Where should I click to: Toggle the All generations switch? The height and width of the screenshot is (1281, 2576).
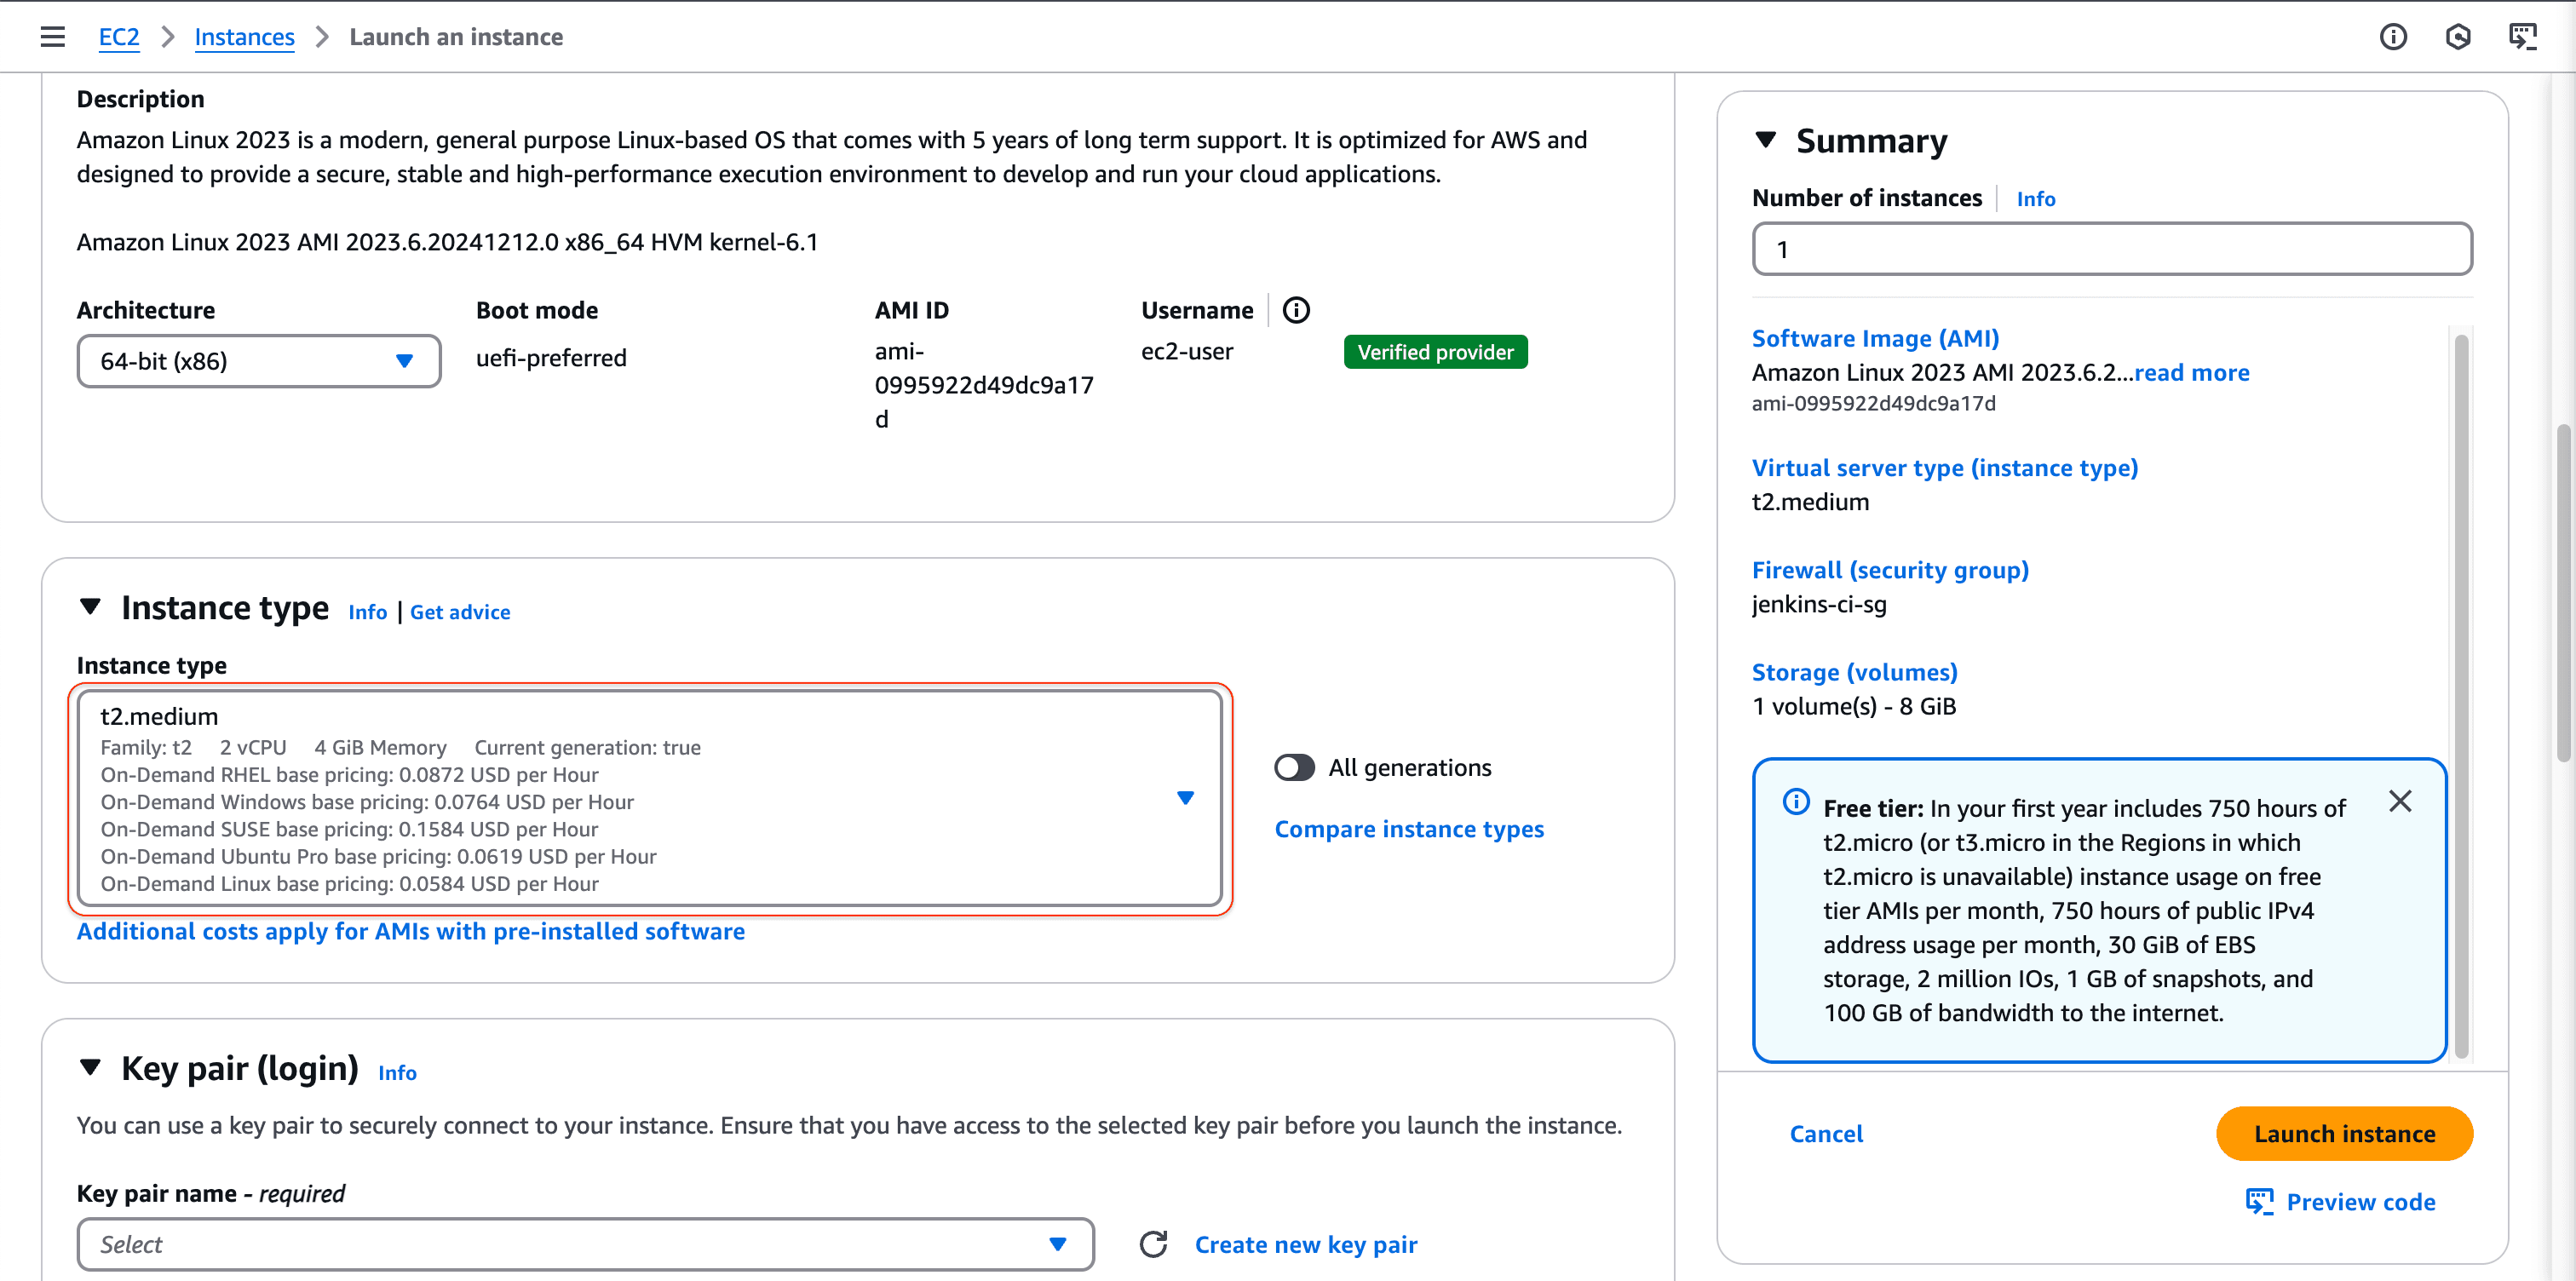coord(1294,767)
